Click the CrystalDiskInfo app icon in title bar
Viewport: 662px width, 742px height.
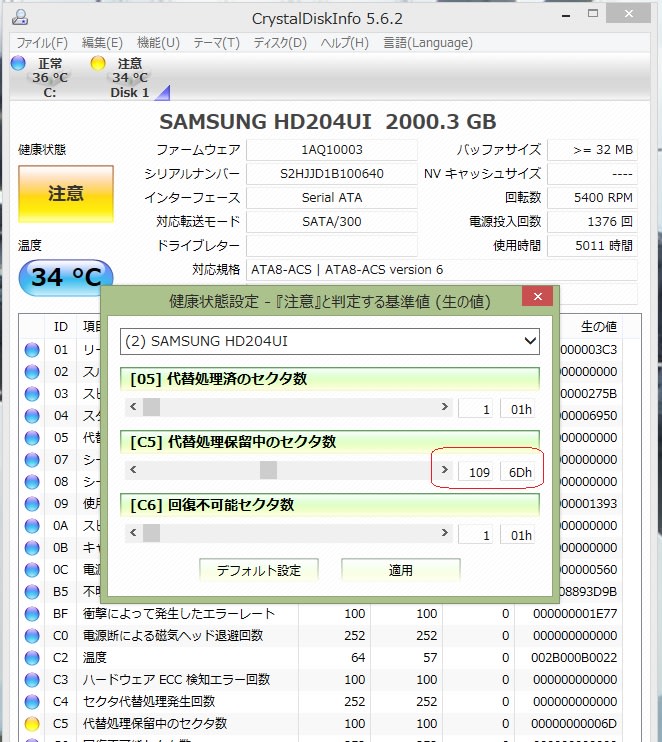(20, 17)
